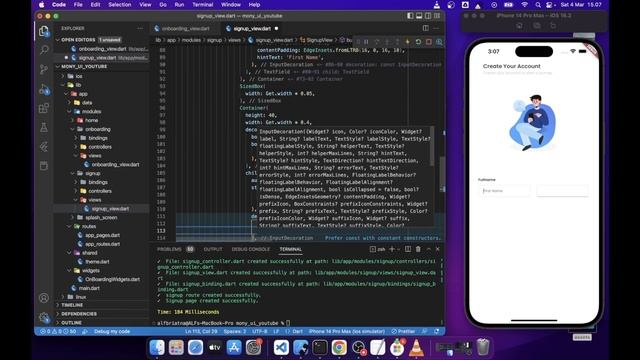The width and height of the screenshot is (640, 360).
Task: Click the First name field in simulator
Action: pos(504,191)
